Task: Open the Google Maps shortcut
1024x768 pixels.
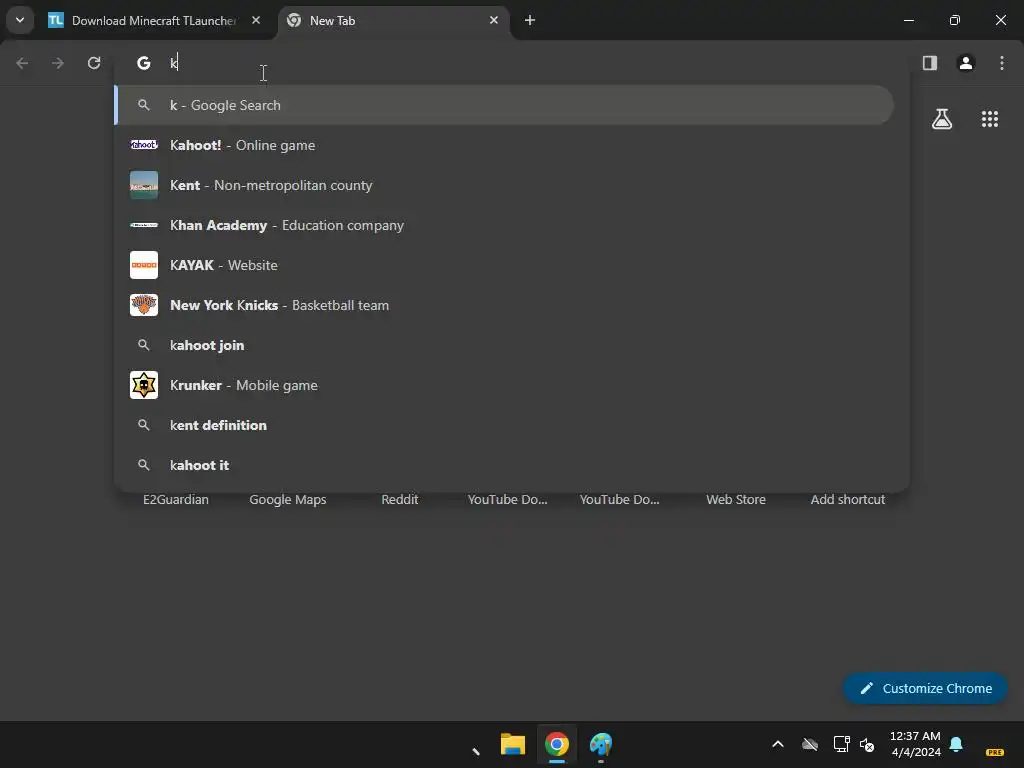Action: [x=288, y=500]
